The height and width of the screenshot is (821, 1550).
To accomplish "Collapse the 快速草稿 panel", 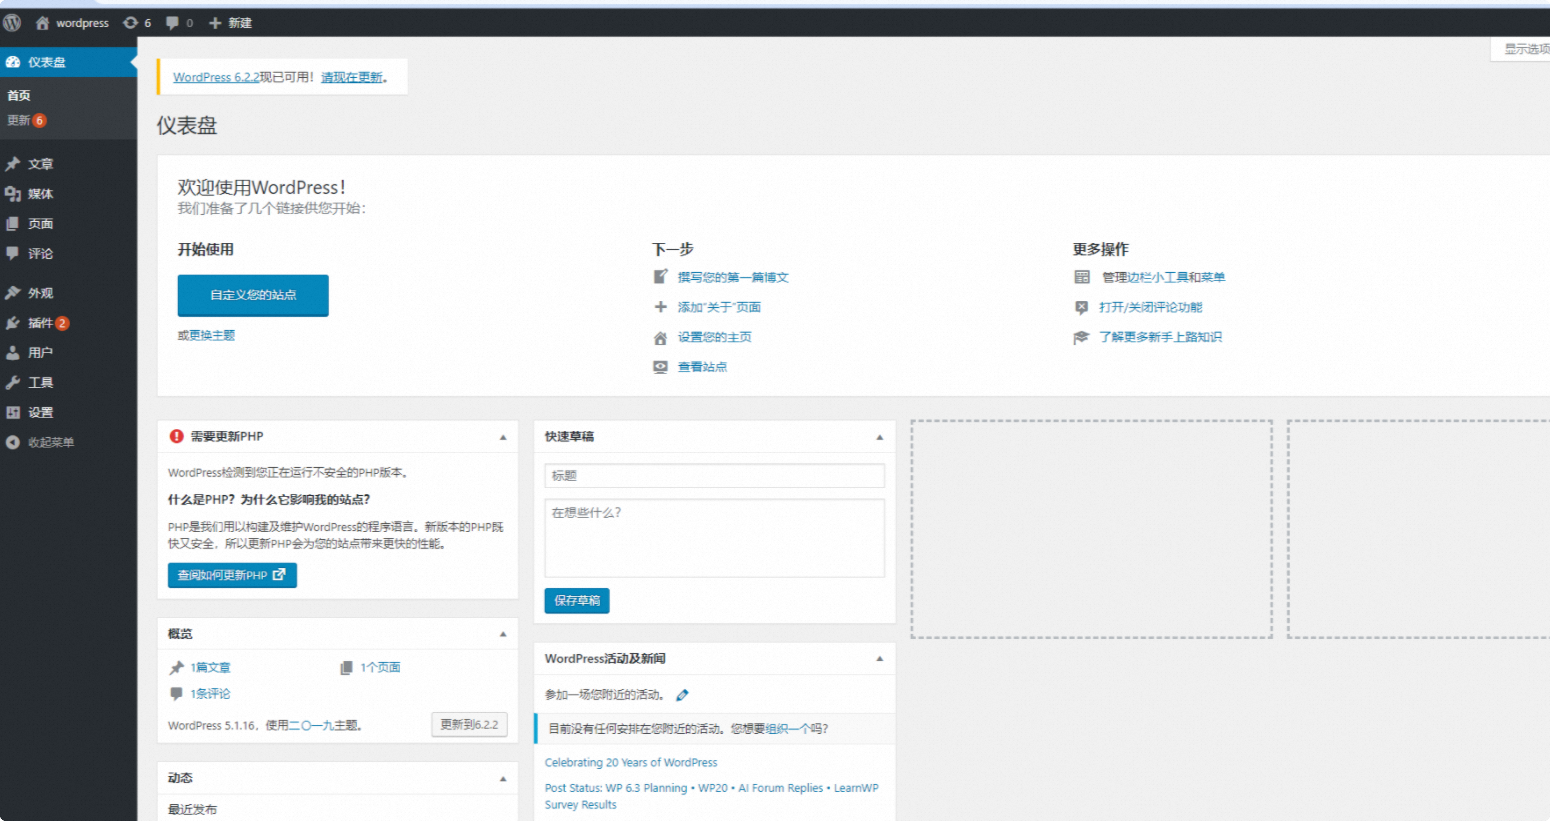I will click(x=880, y=437).
